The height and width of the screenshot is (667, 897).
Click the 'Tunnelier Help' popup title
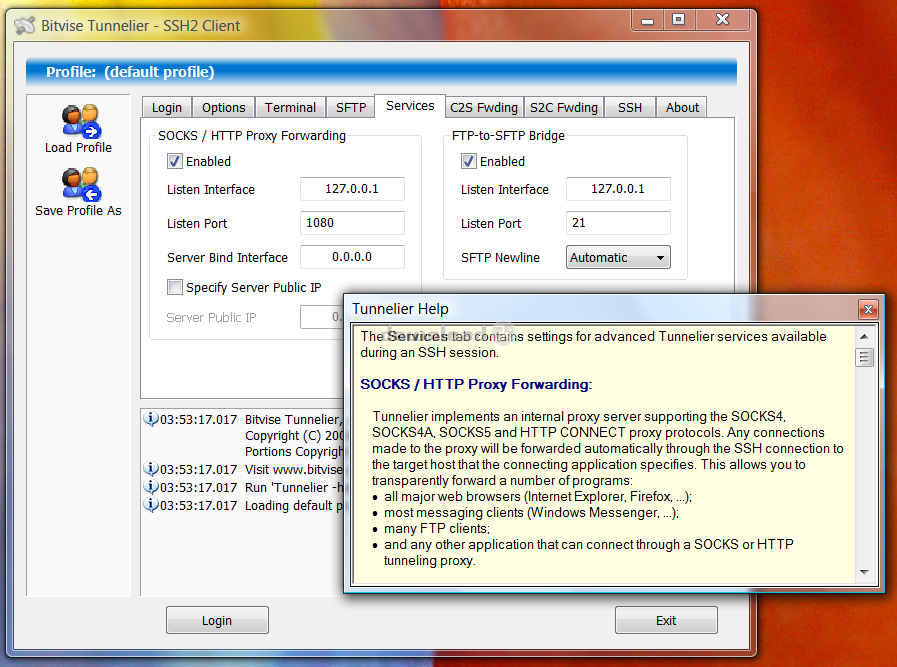coord(400,309)
